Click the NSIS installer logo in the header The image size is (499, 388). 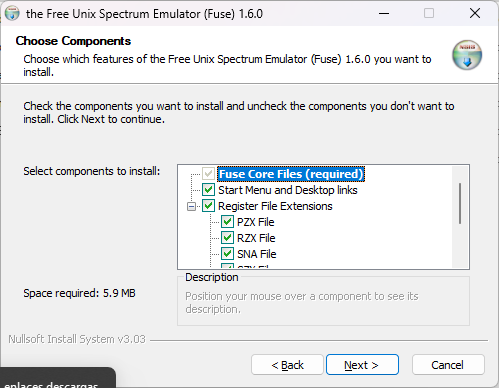coord(467,55)
